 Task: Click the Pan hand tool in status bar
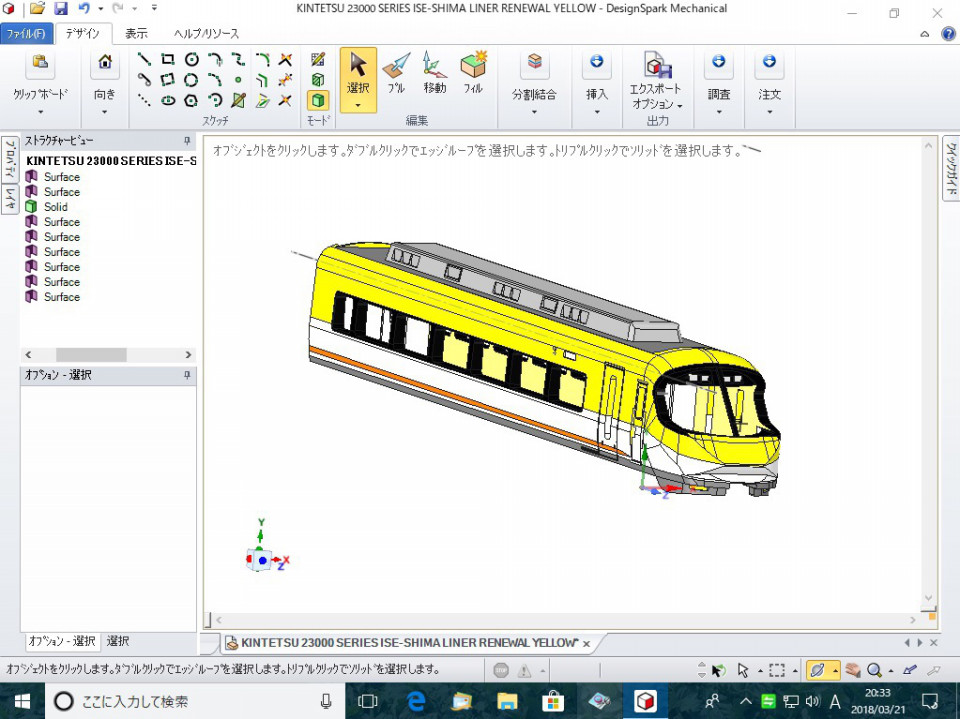(853, 670)
